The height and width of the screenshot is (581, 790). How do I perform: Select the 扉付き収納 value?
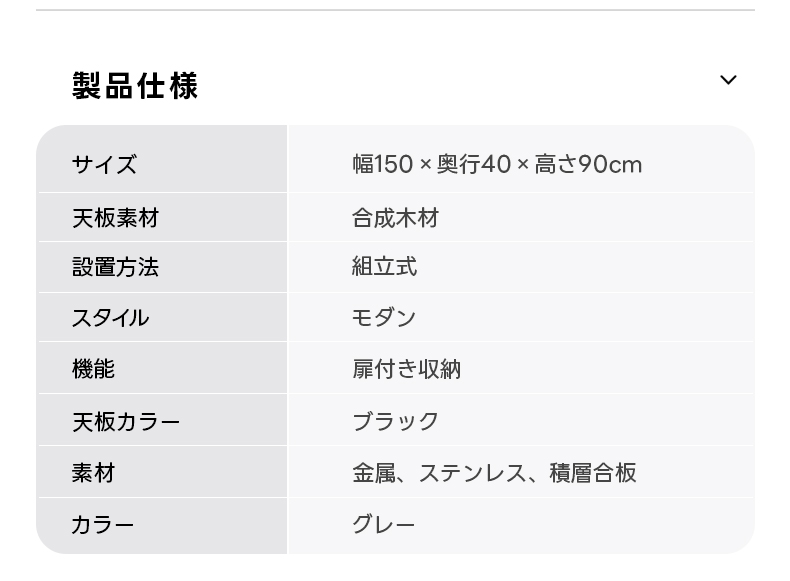[x=406, y=369]
